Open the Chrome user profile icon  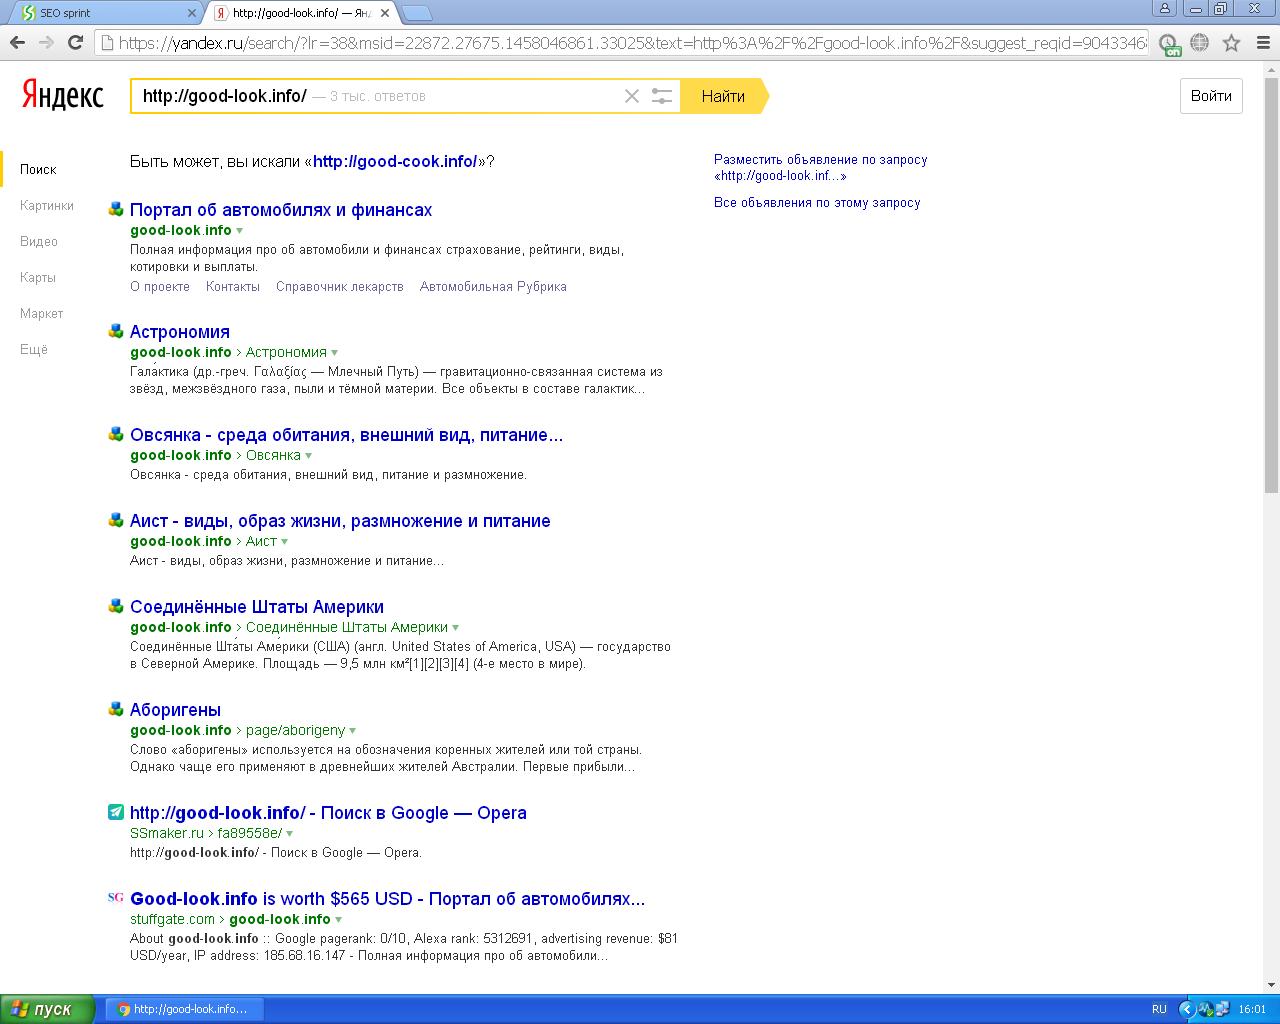(x=1164, y=9)
